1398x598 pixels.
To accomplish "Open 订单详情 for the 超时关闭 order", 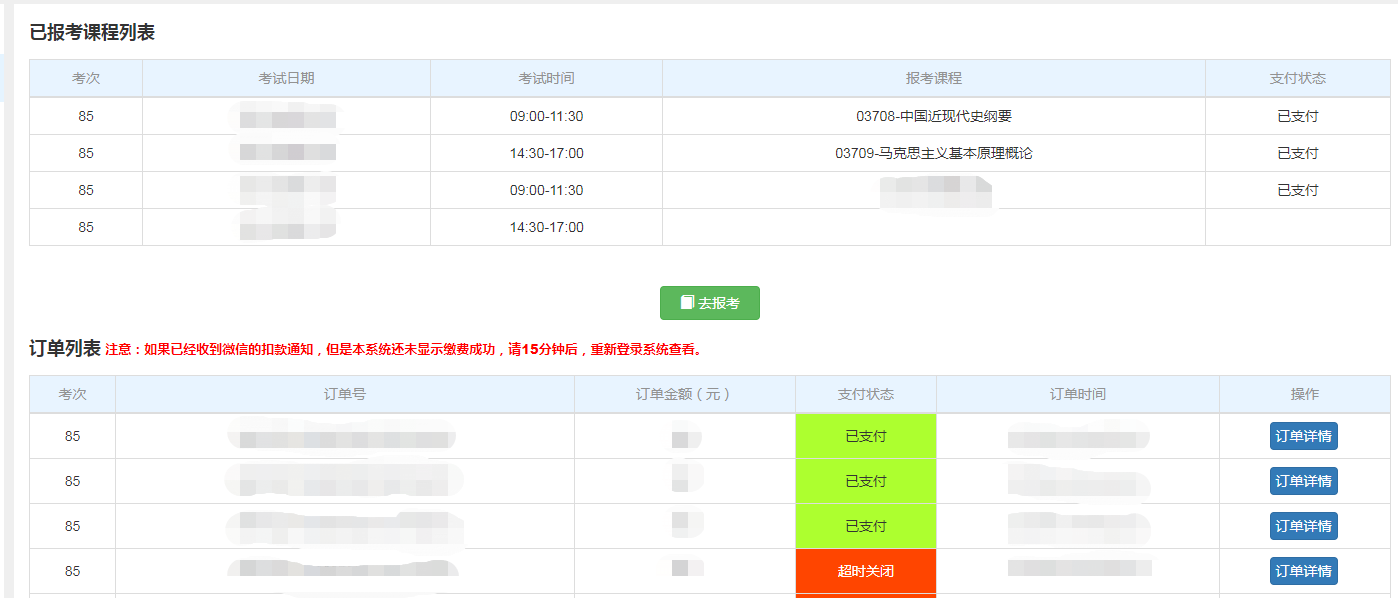I will point(1302,570).
